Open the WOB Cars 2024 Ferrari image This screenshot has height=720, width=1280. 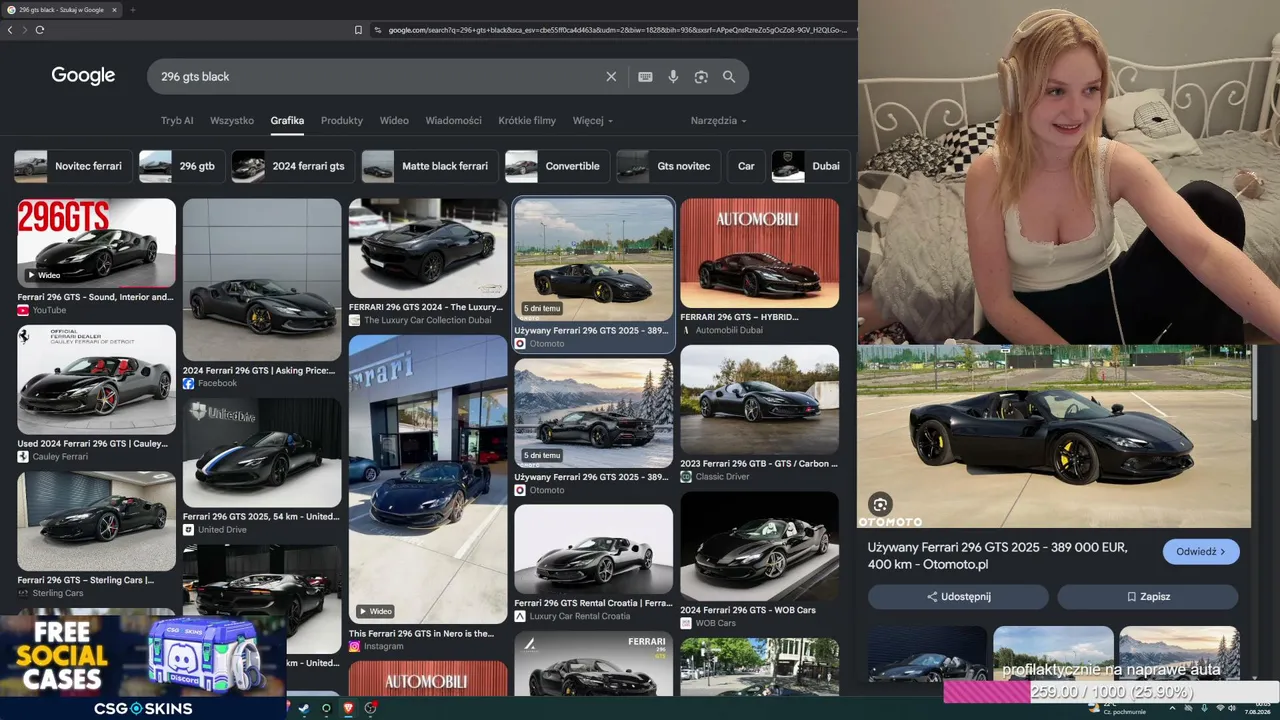[x=760, y=546]
